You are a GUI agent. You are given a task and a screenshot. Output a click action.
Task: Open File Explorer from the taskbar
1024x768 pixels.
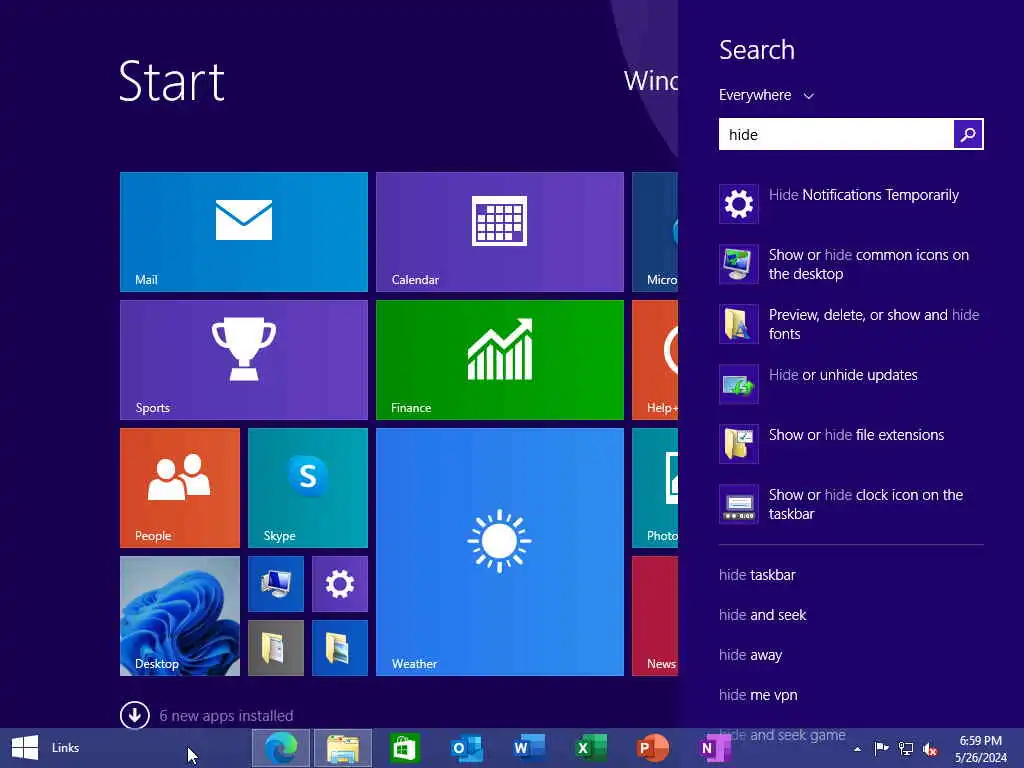(343, 748)
